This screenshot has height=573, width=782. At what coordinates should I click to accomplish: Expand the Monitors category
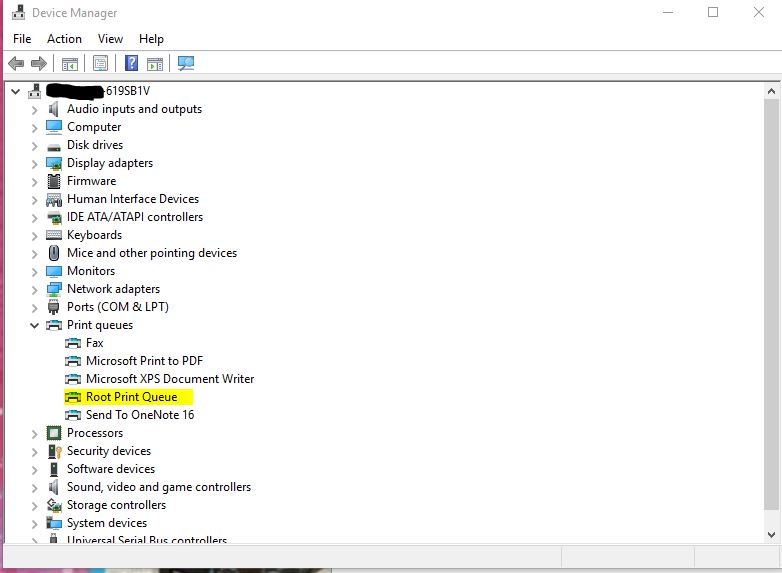[x=34, y=272]
